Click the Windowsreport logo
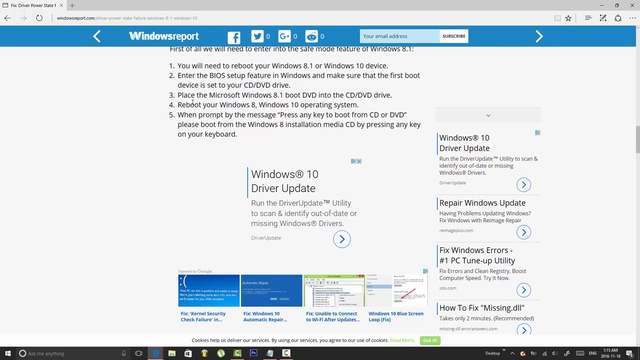Image resolution: width=640 pixels, height=360 pixels. 164,36
